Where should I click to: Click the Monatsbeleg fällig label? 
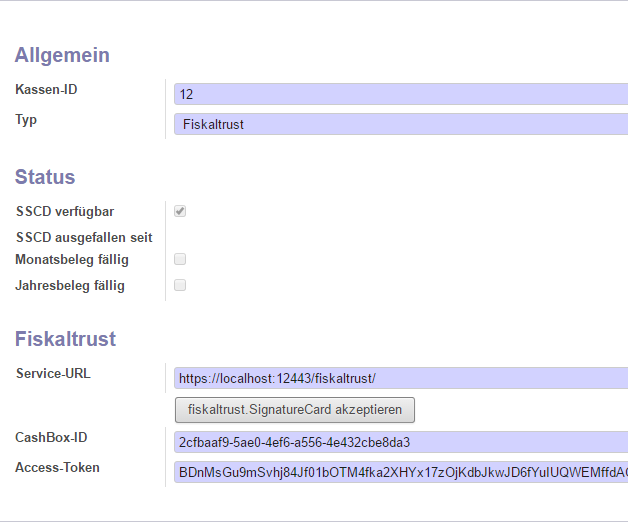click(72, 260)
